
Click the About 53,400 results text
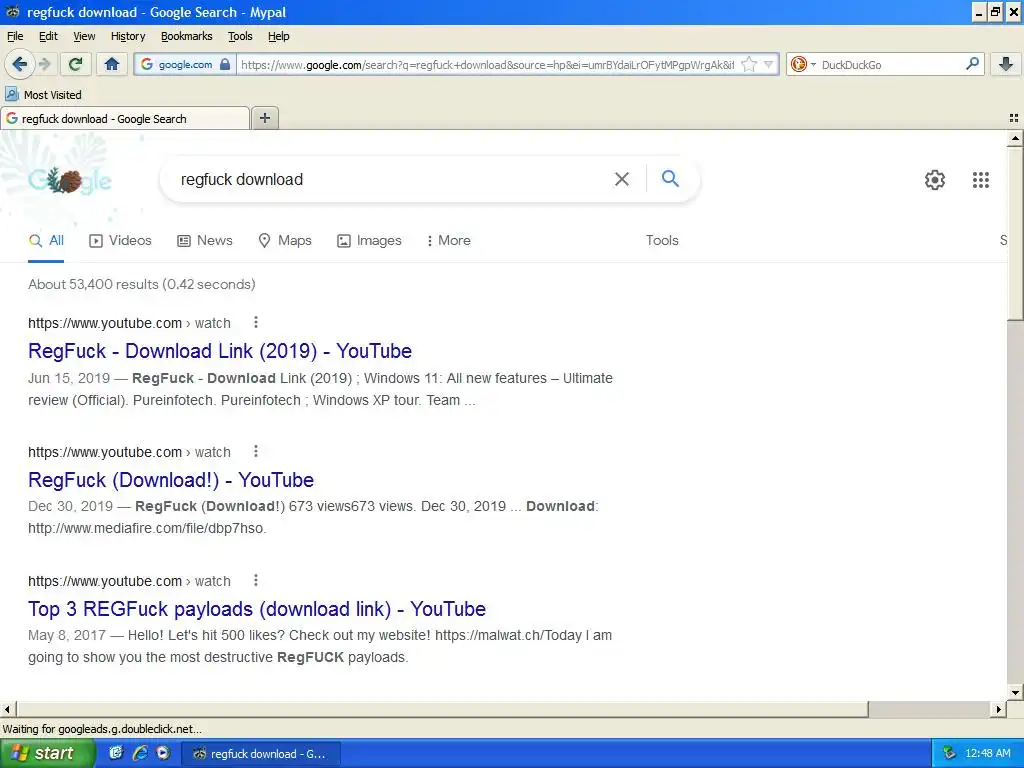click(x=142, y=284)
